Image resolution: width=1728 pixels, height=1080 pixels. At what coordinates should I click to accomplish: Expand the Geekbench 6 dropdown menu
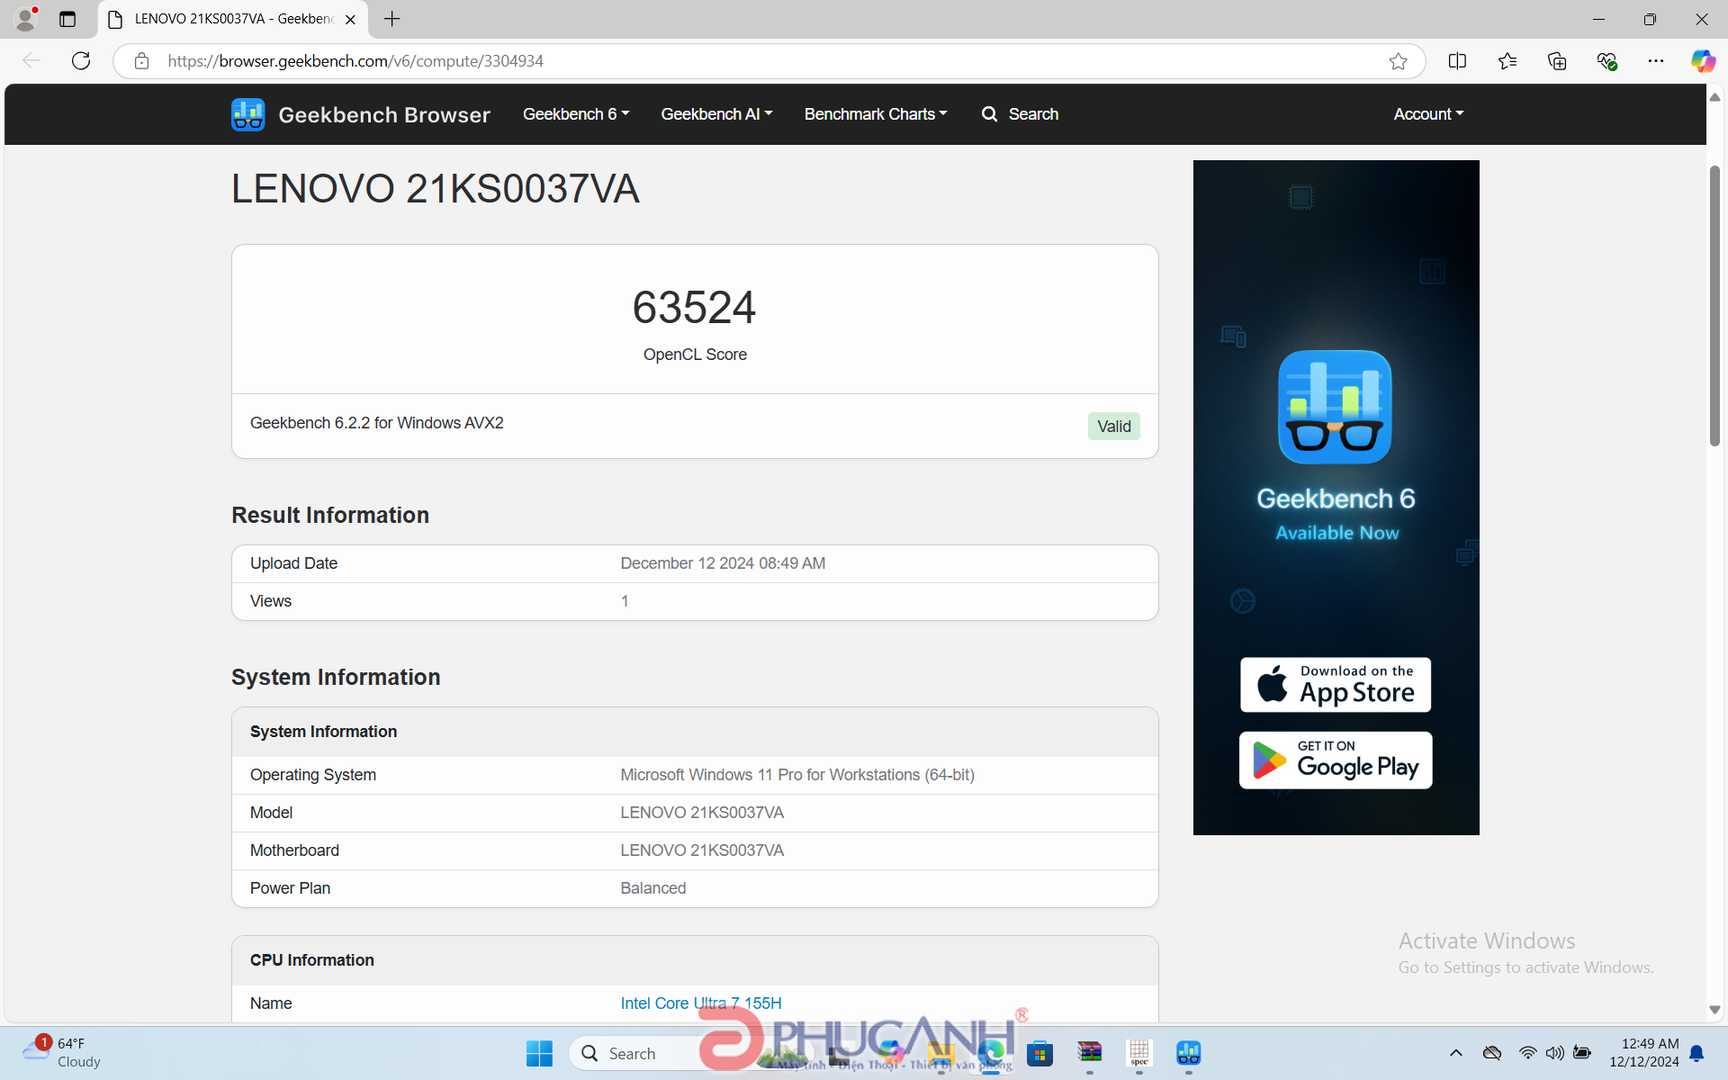pyautogui.click(x=576, y=114)
